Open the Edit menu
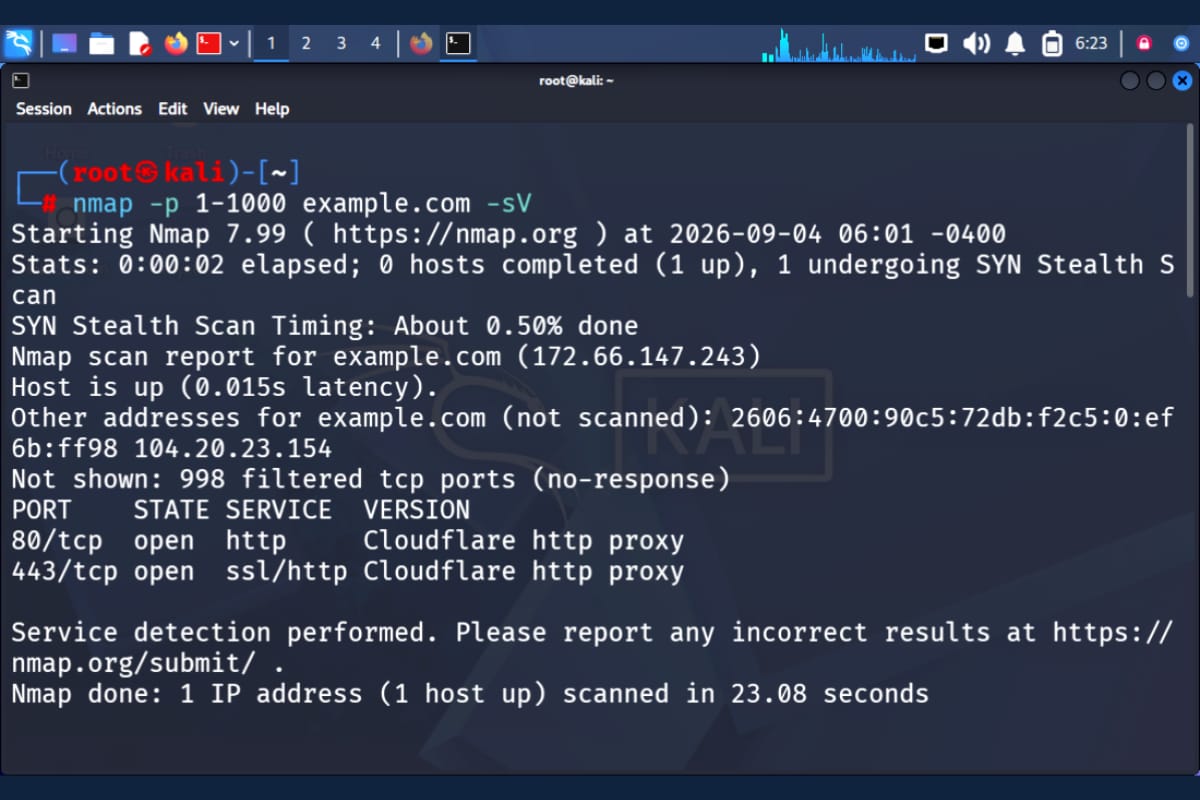 [172, 109]
